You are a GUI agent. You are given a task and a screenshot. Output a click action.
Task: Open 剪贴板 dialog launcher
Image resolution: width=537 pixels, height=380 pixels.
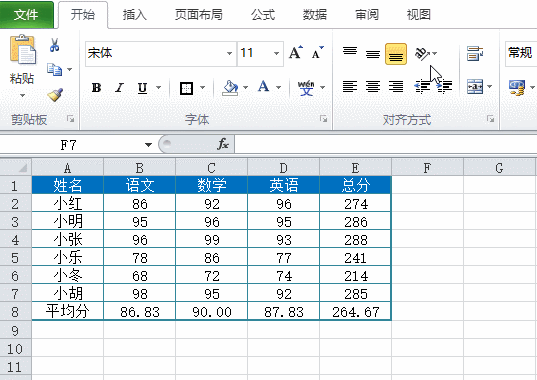pyautogui.click(x=71, y=119)
